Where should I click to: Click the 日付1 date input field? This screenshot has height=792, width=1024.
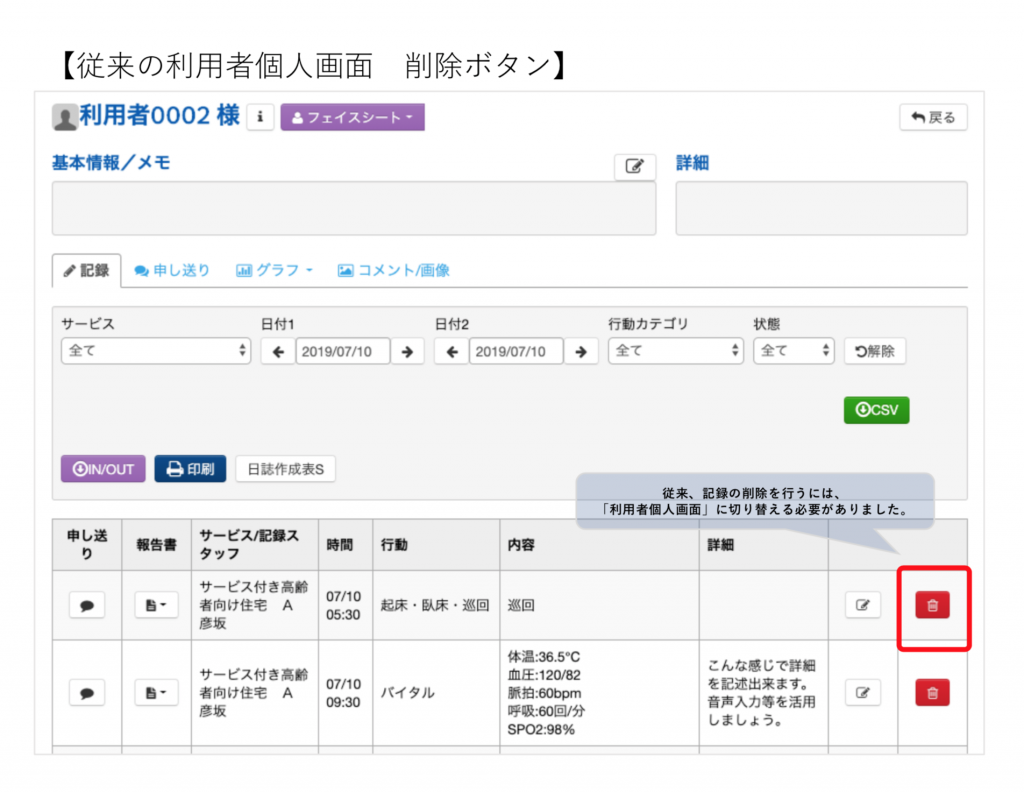[342, 351]
